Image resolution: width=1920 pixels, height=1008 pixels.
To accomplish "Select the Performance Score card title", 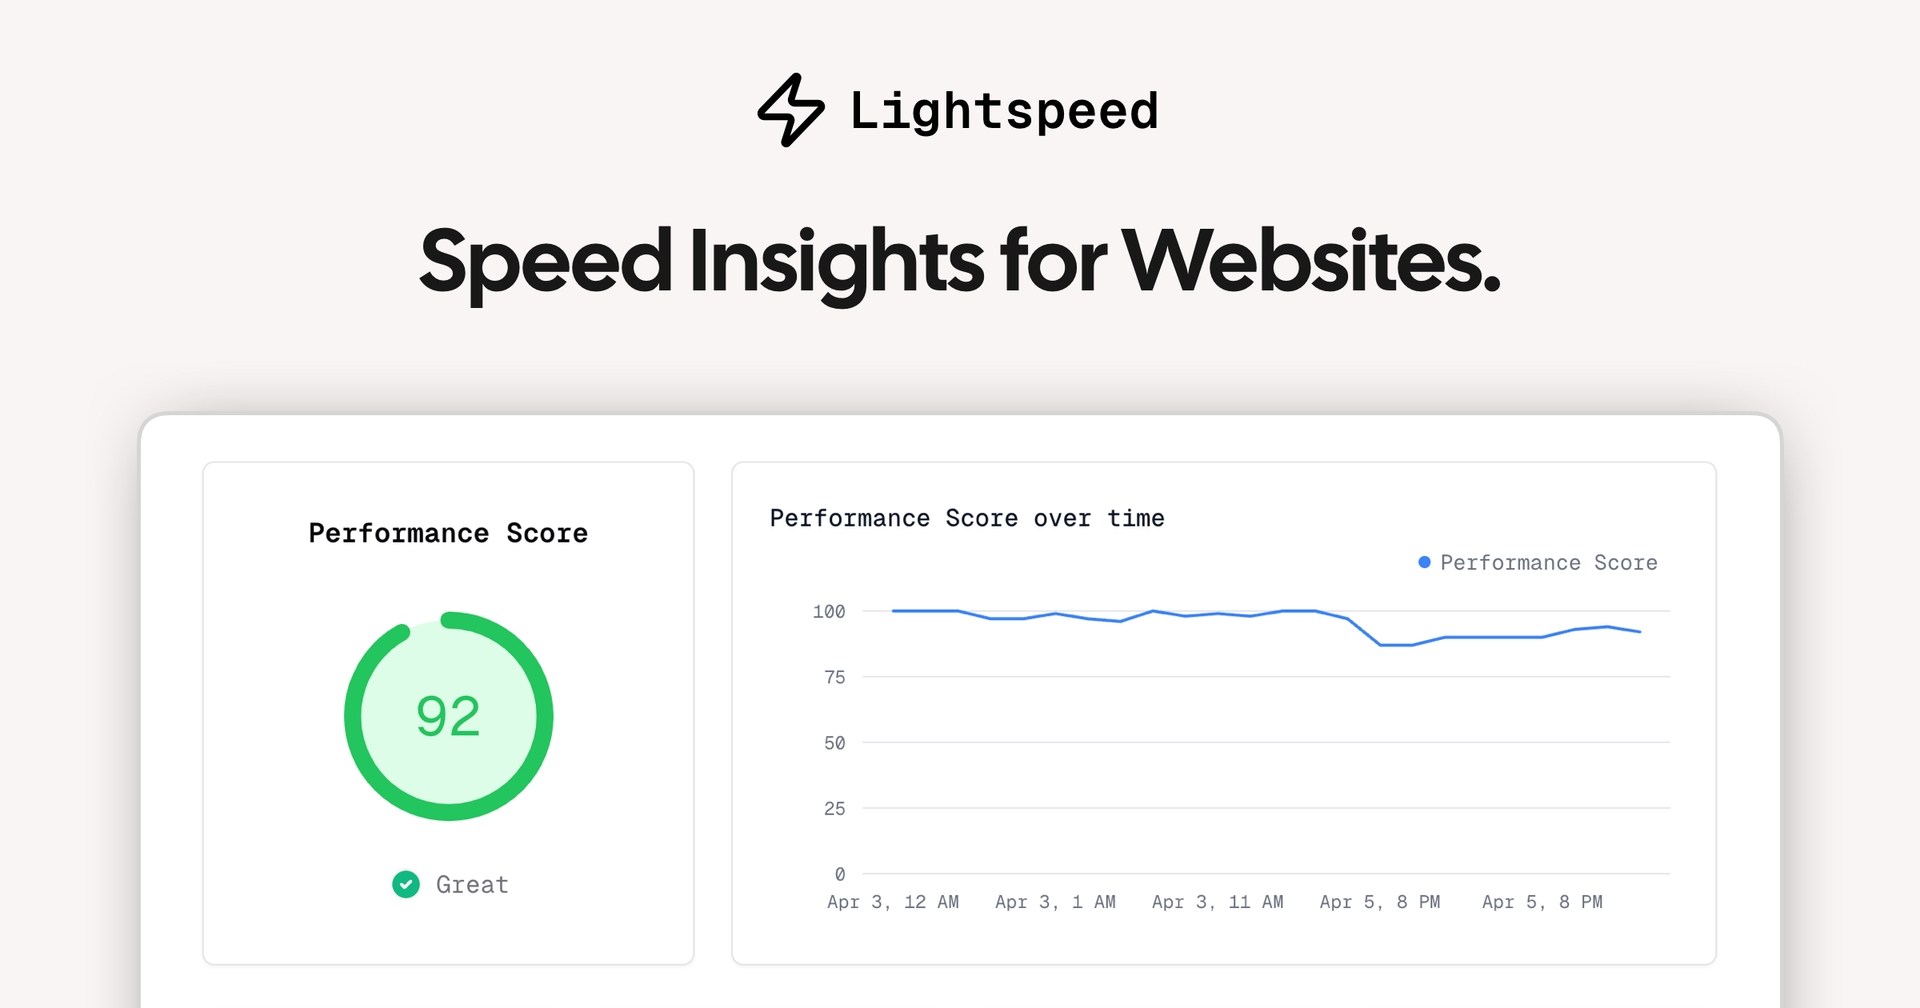I will coord(448,533).
